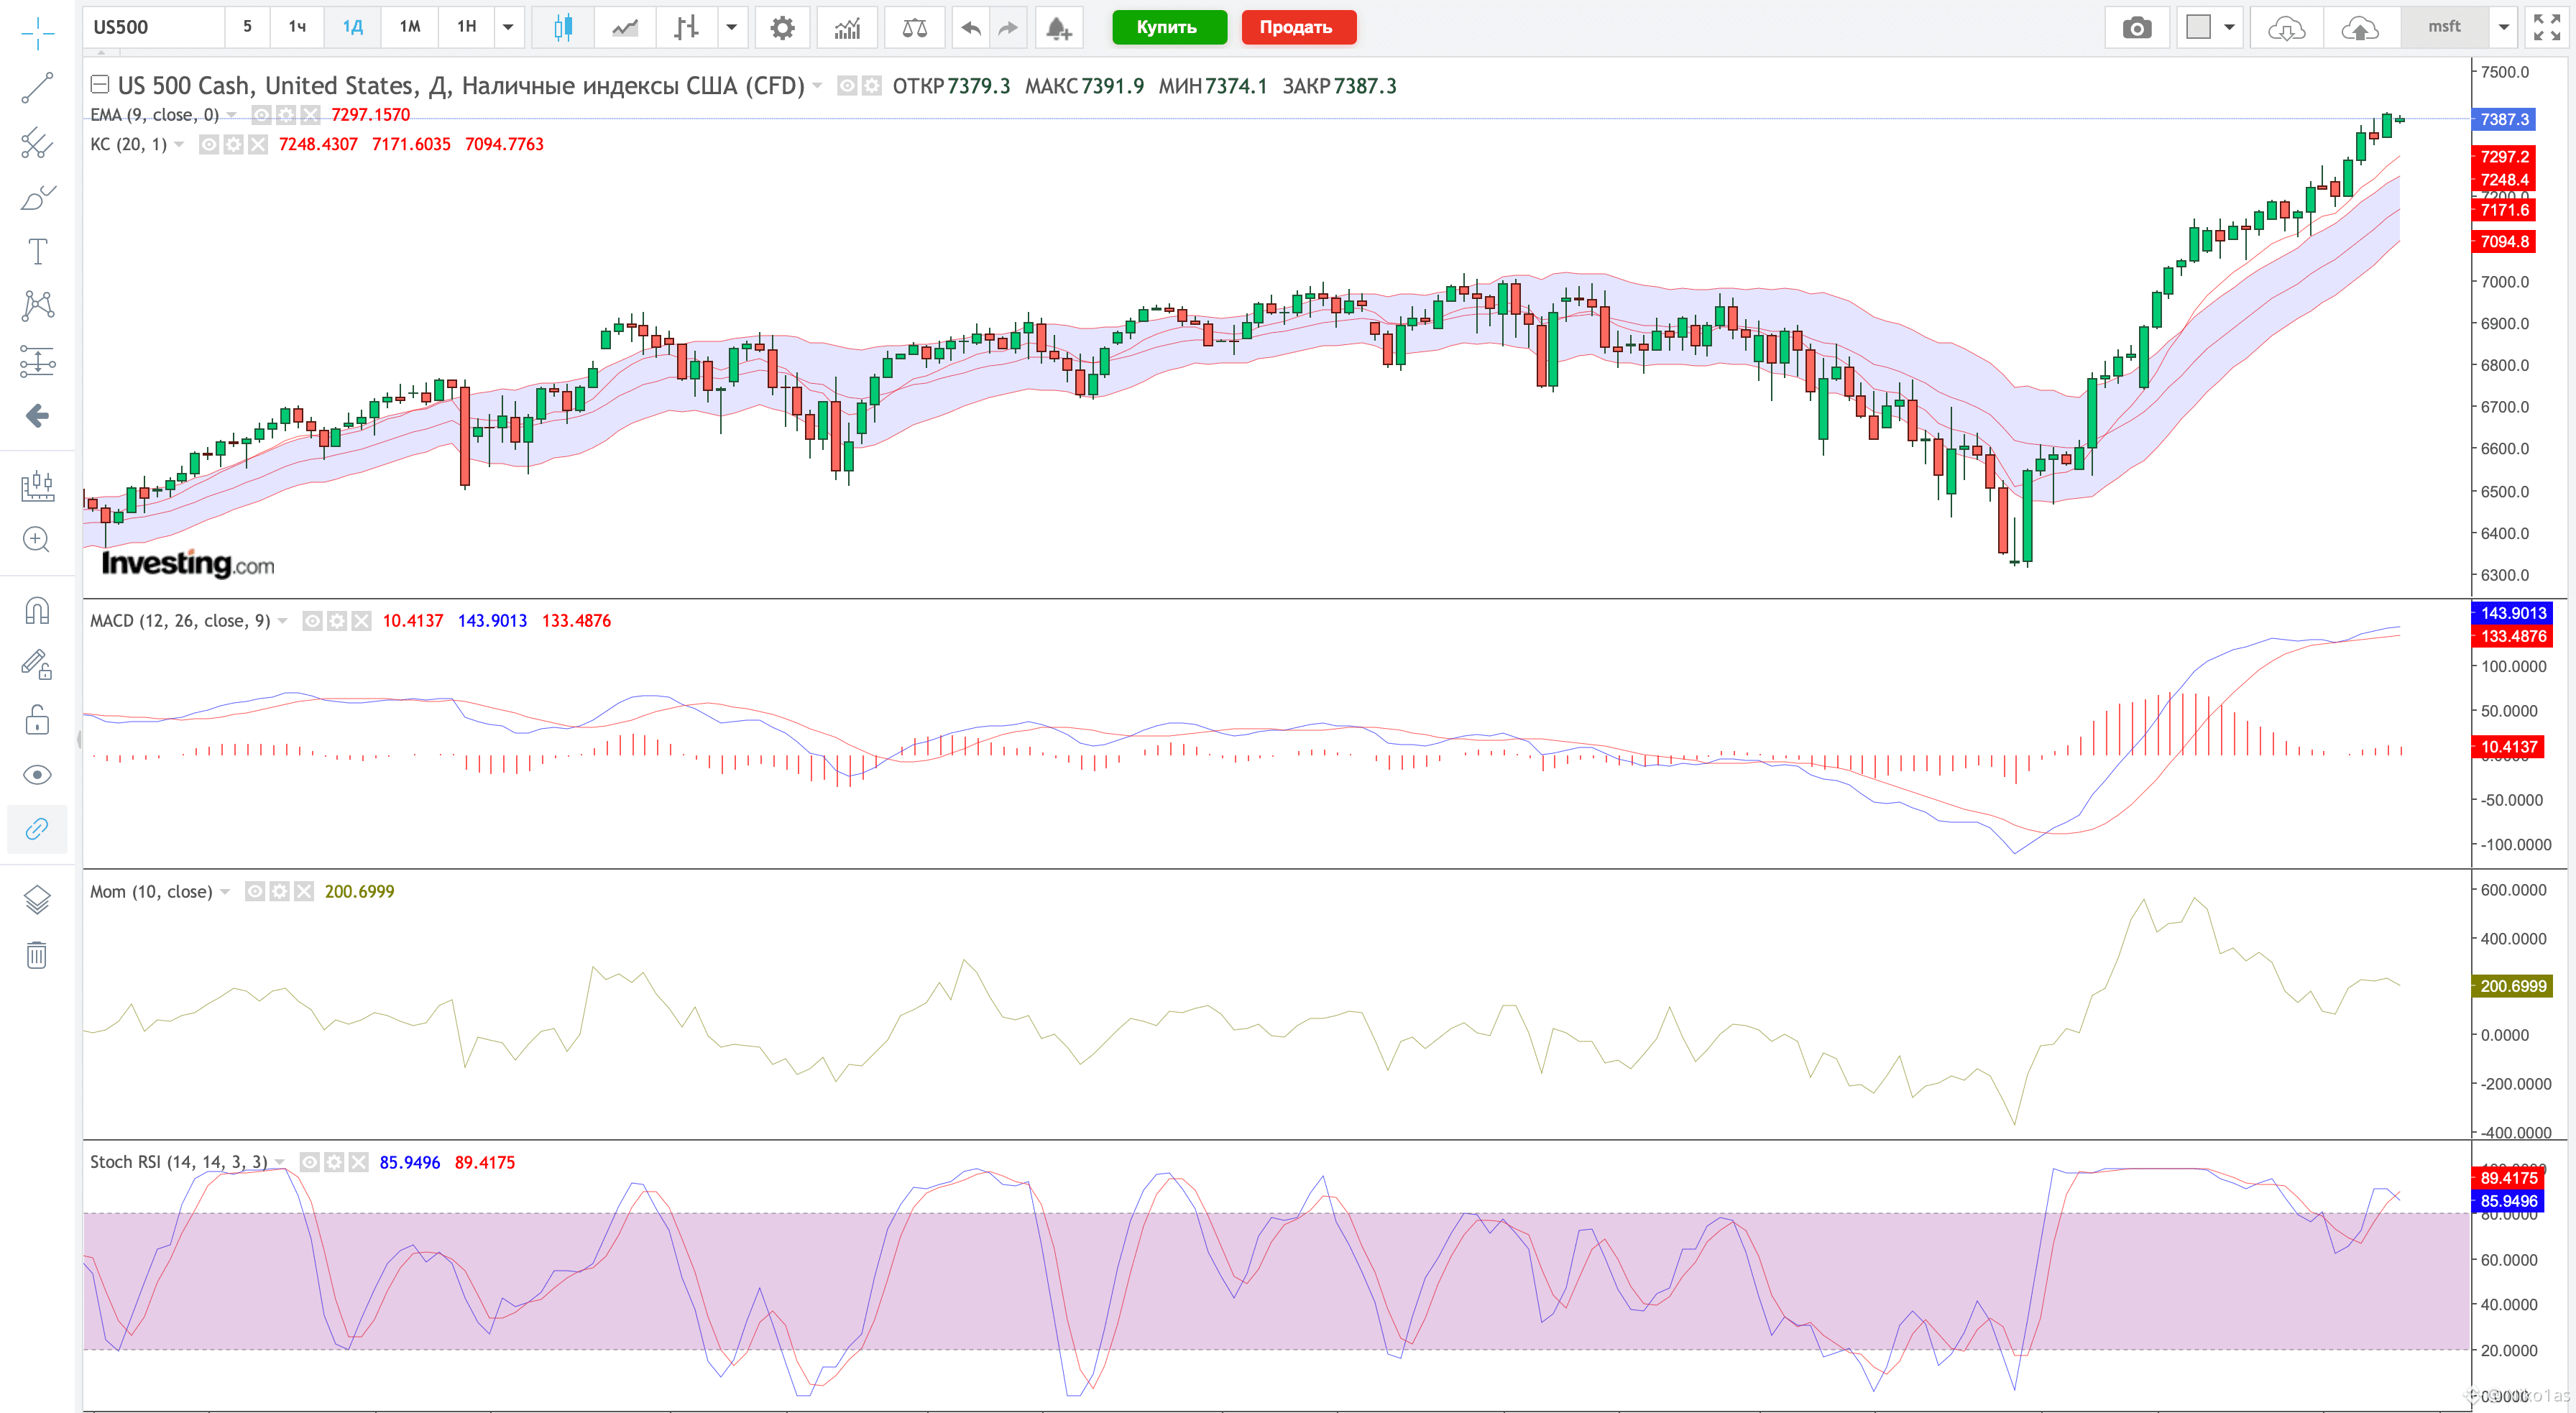The image size is (2576, 1413).
Task: Expand more time intervals dropdown
Action: click(x=508, y=27)
